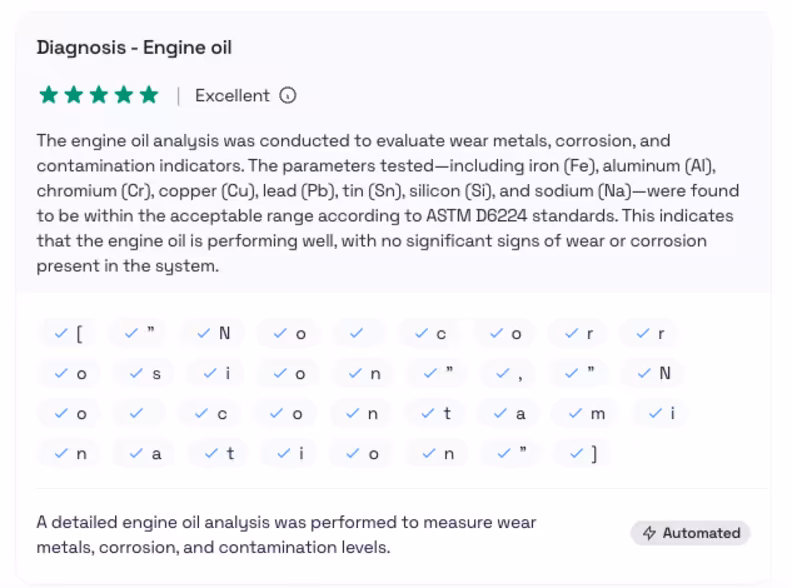Click the fourth green rating star

click(123, 95)
